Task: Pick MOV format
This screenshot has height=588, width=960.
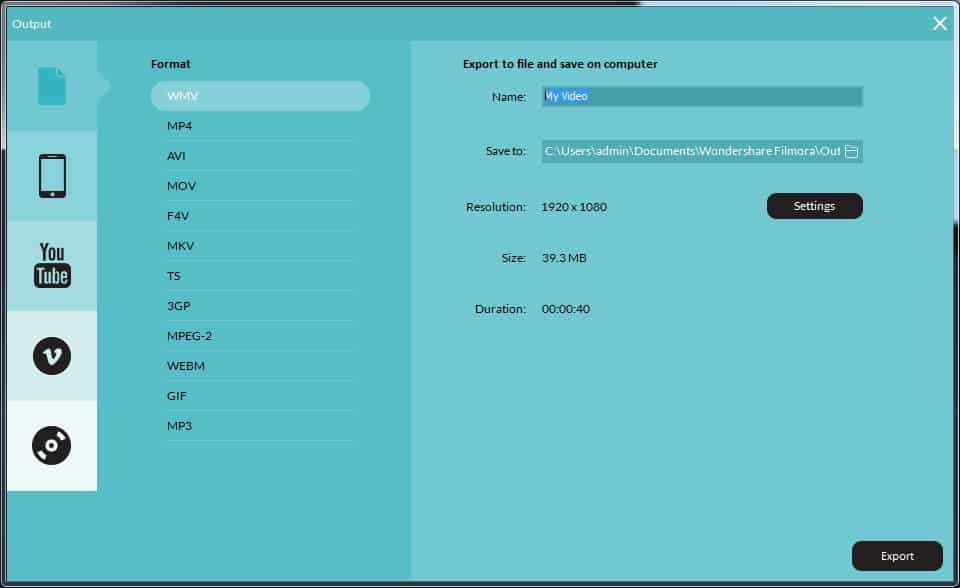Action: 260,186
